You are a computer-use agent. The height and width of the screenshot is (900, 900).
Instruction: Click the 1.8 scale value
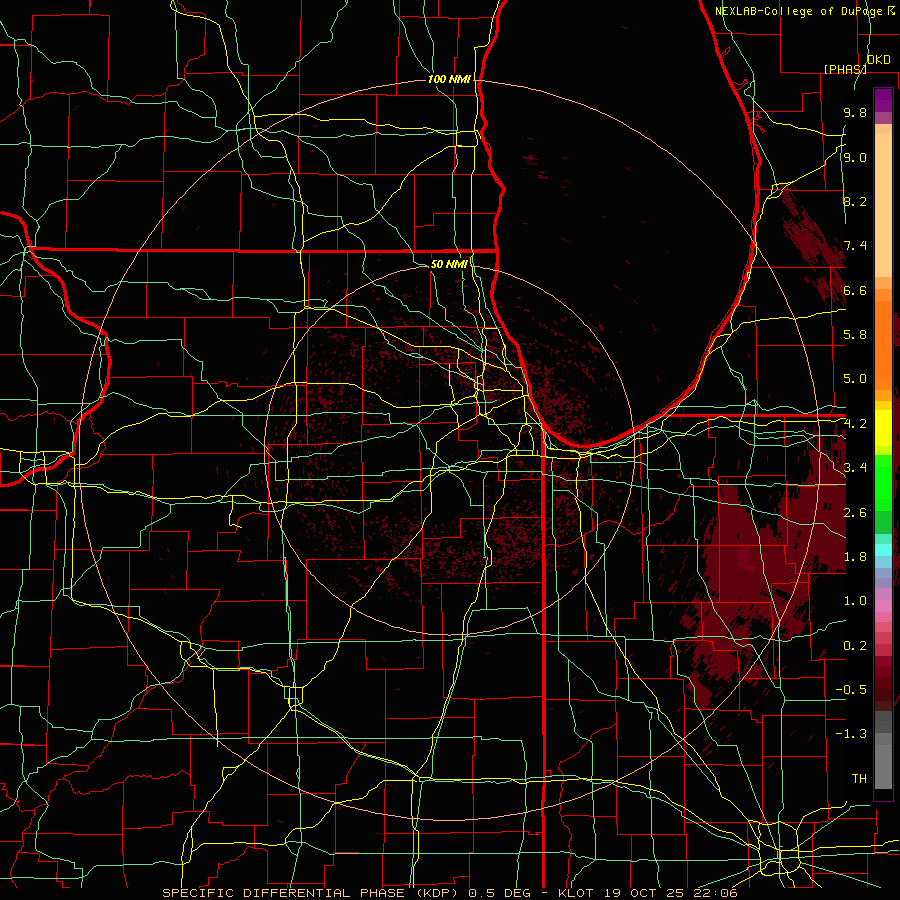click(855, 557)
